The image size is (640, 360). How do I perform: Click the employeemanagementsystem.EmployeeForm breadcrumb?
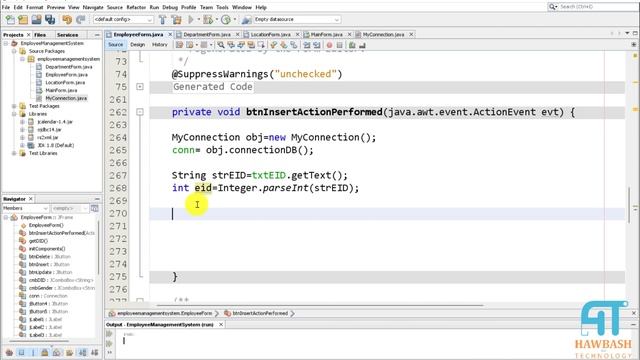164,313
